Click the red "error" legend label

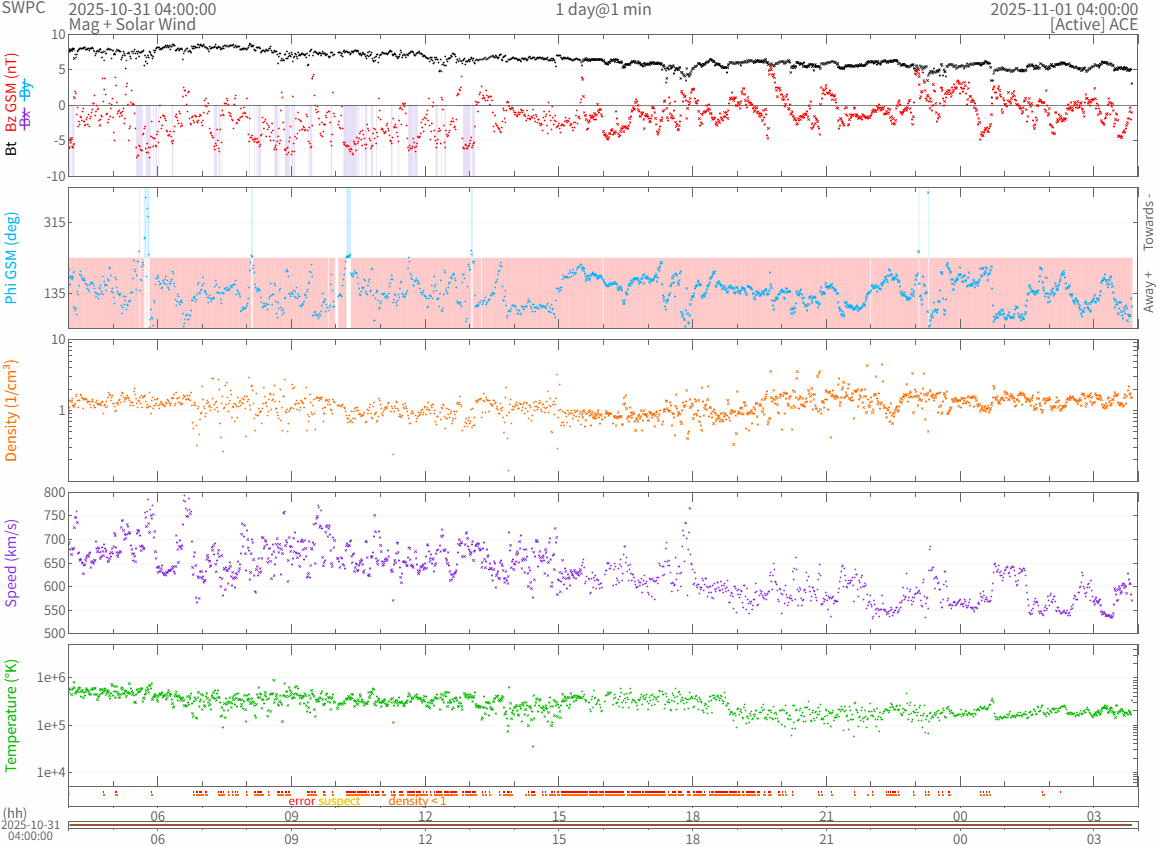(x=302, y=801)
